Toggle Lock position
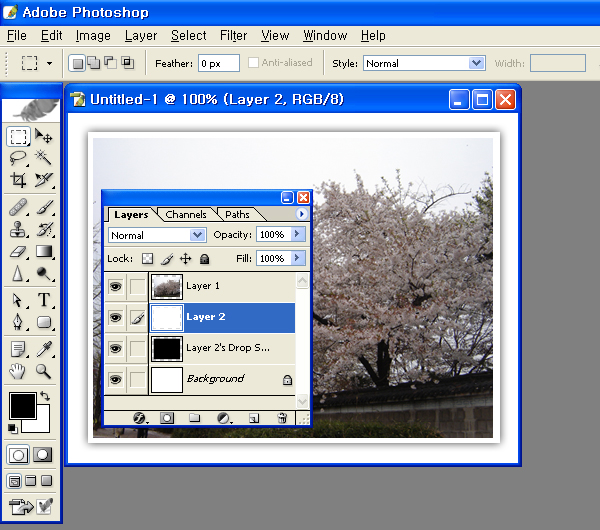Viewport: 600px width, 530px height. (x=186, y=259)
